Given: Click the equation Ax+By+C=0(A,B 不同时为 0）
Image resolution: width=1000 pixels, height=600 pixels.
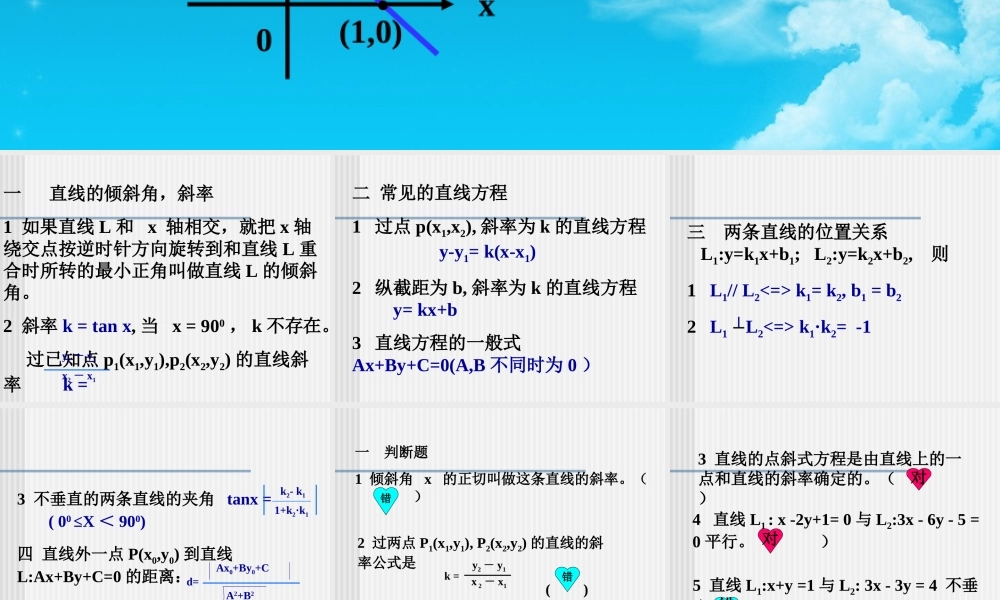Looking at the screenshot, I should pos(473,365).
